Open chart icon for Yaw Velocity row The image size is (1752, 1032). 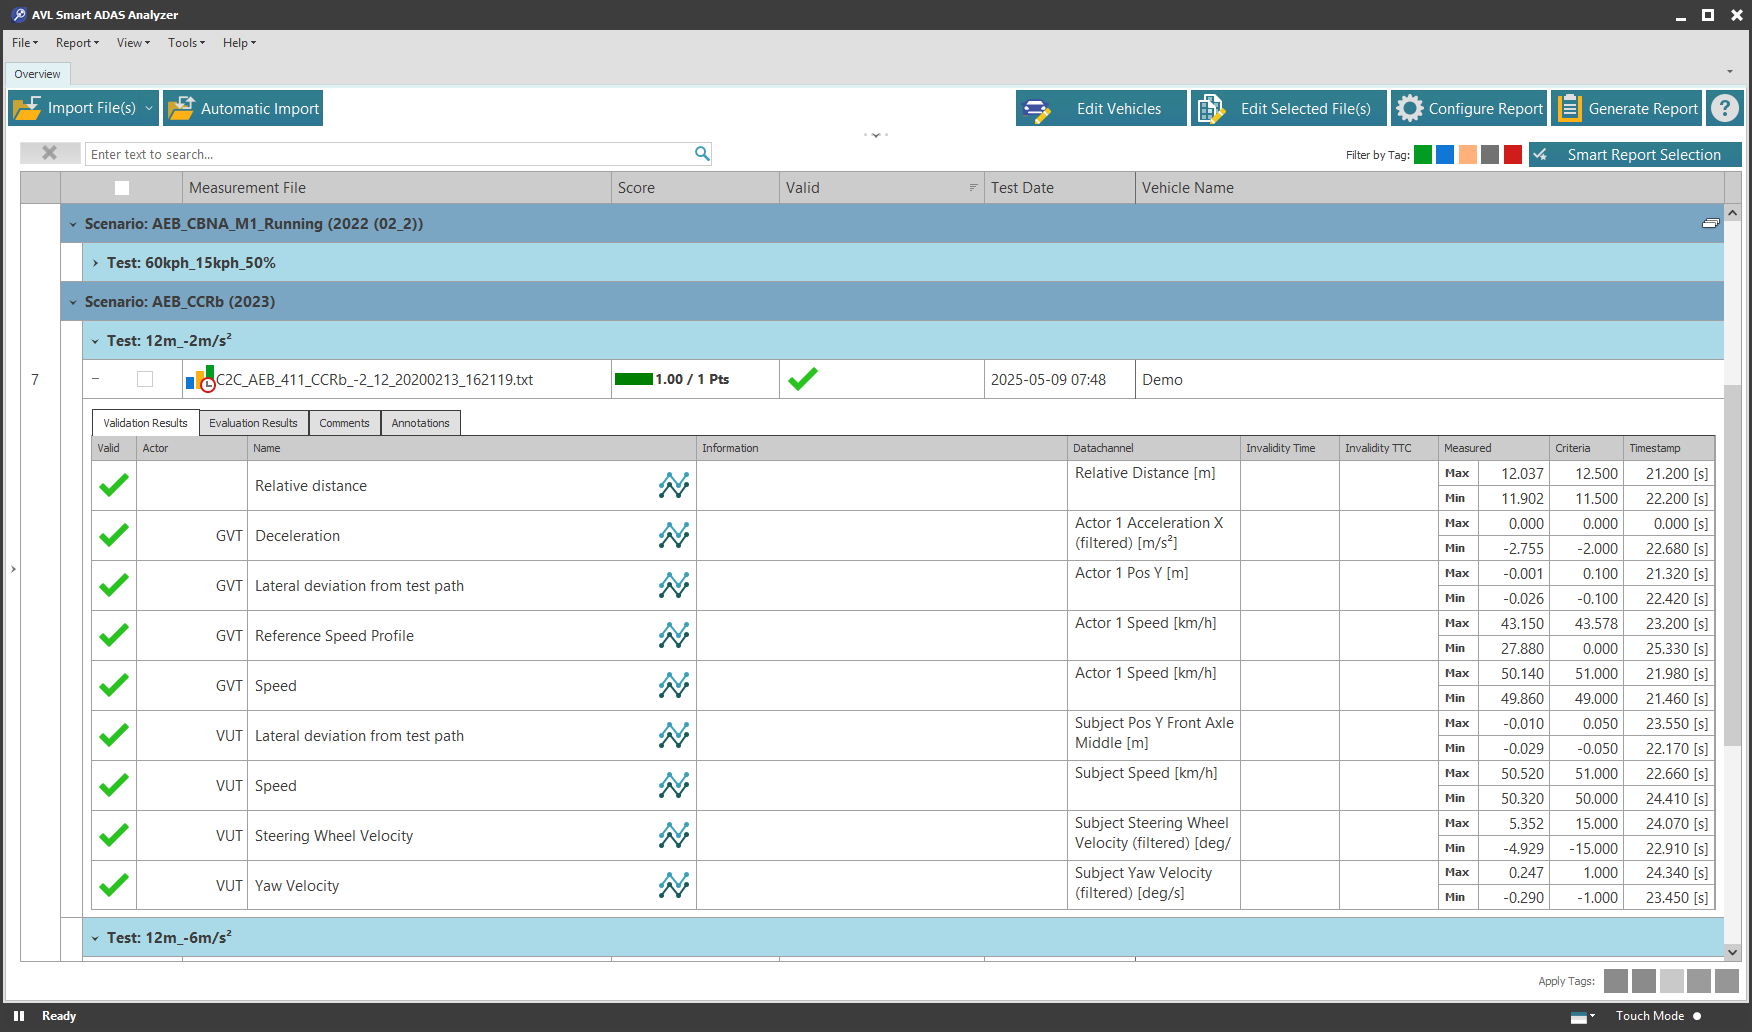(x=673, y=885)
